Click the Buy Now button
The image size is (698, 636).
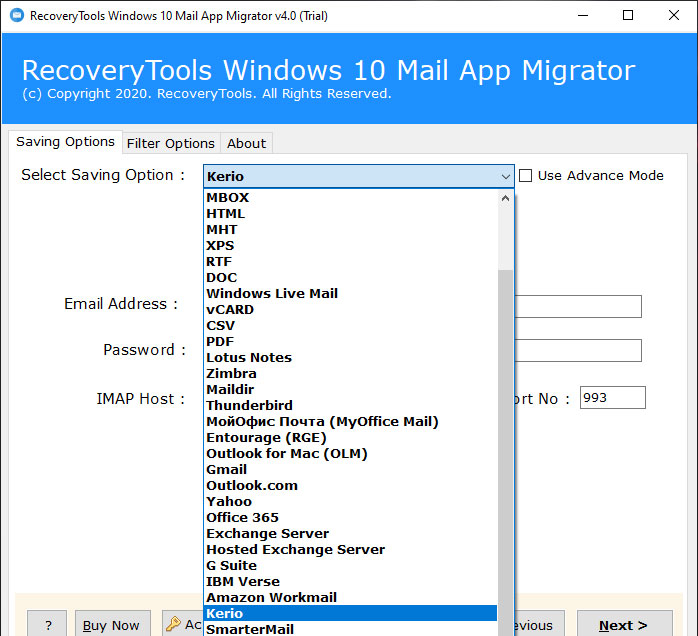(x=113, y=624)
